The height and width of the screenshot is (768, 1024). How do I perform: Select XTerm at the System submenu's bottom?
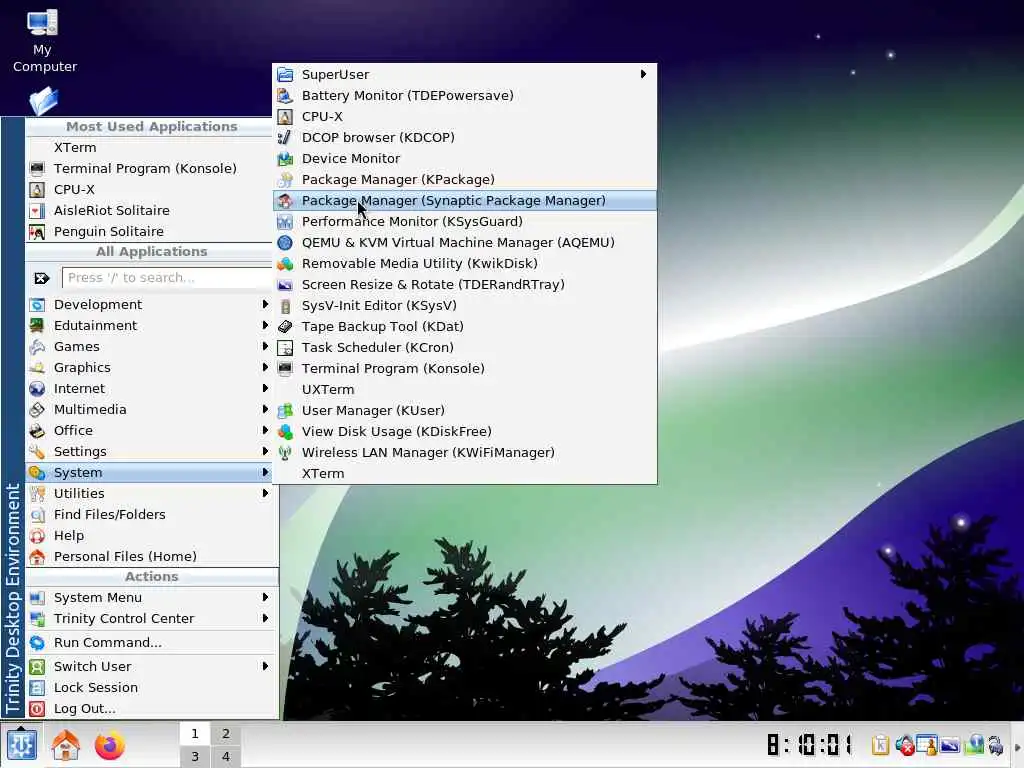[x=464, y=473]
